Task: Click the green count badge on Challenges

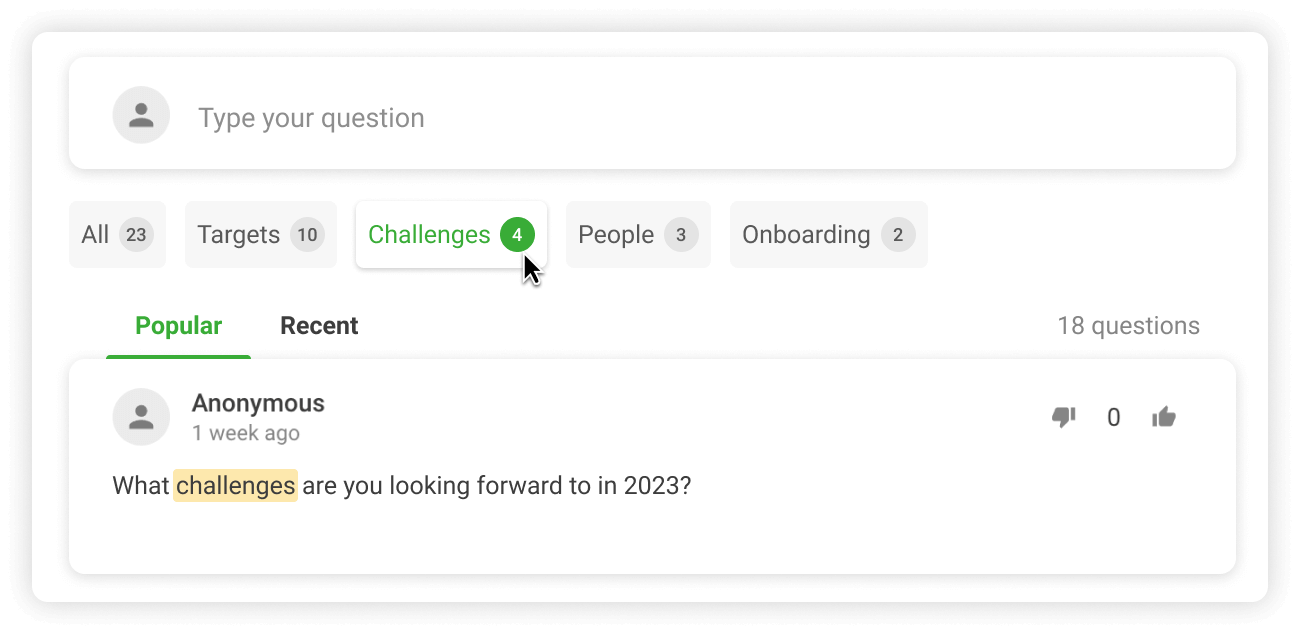Action: coord(517,235)
